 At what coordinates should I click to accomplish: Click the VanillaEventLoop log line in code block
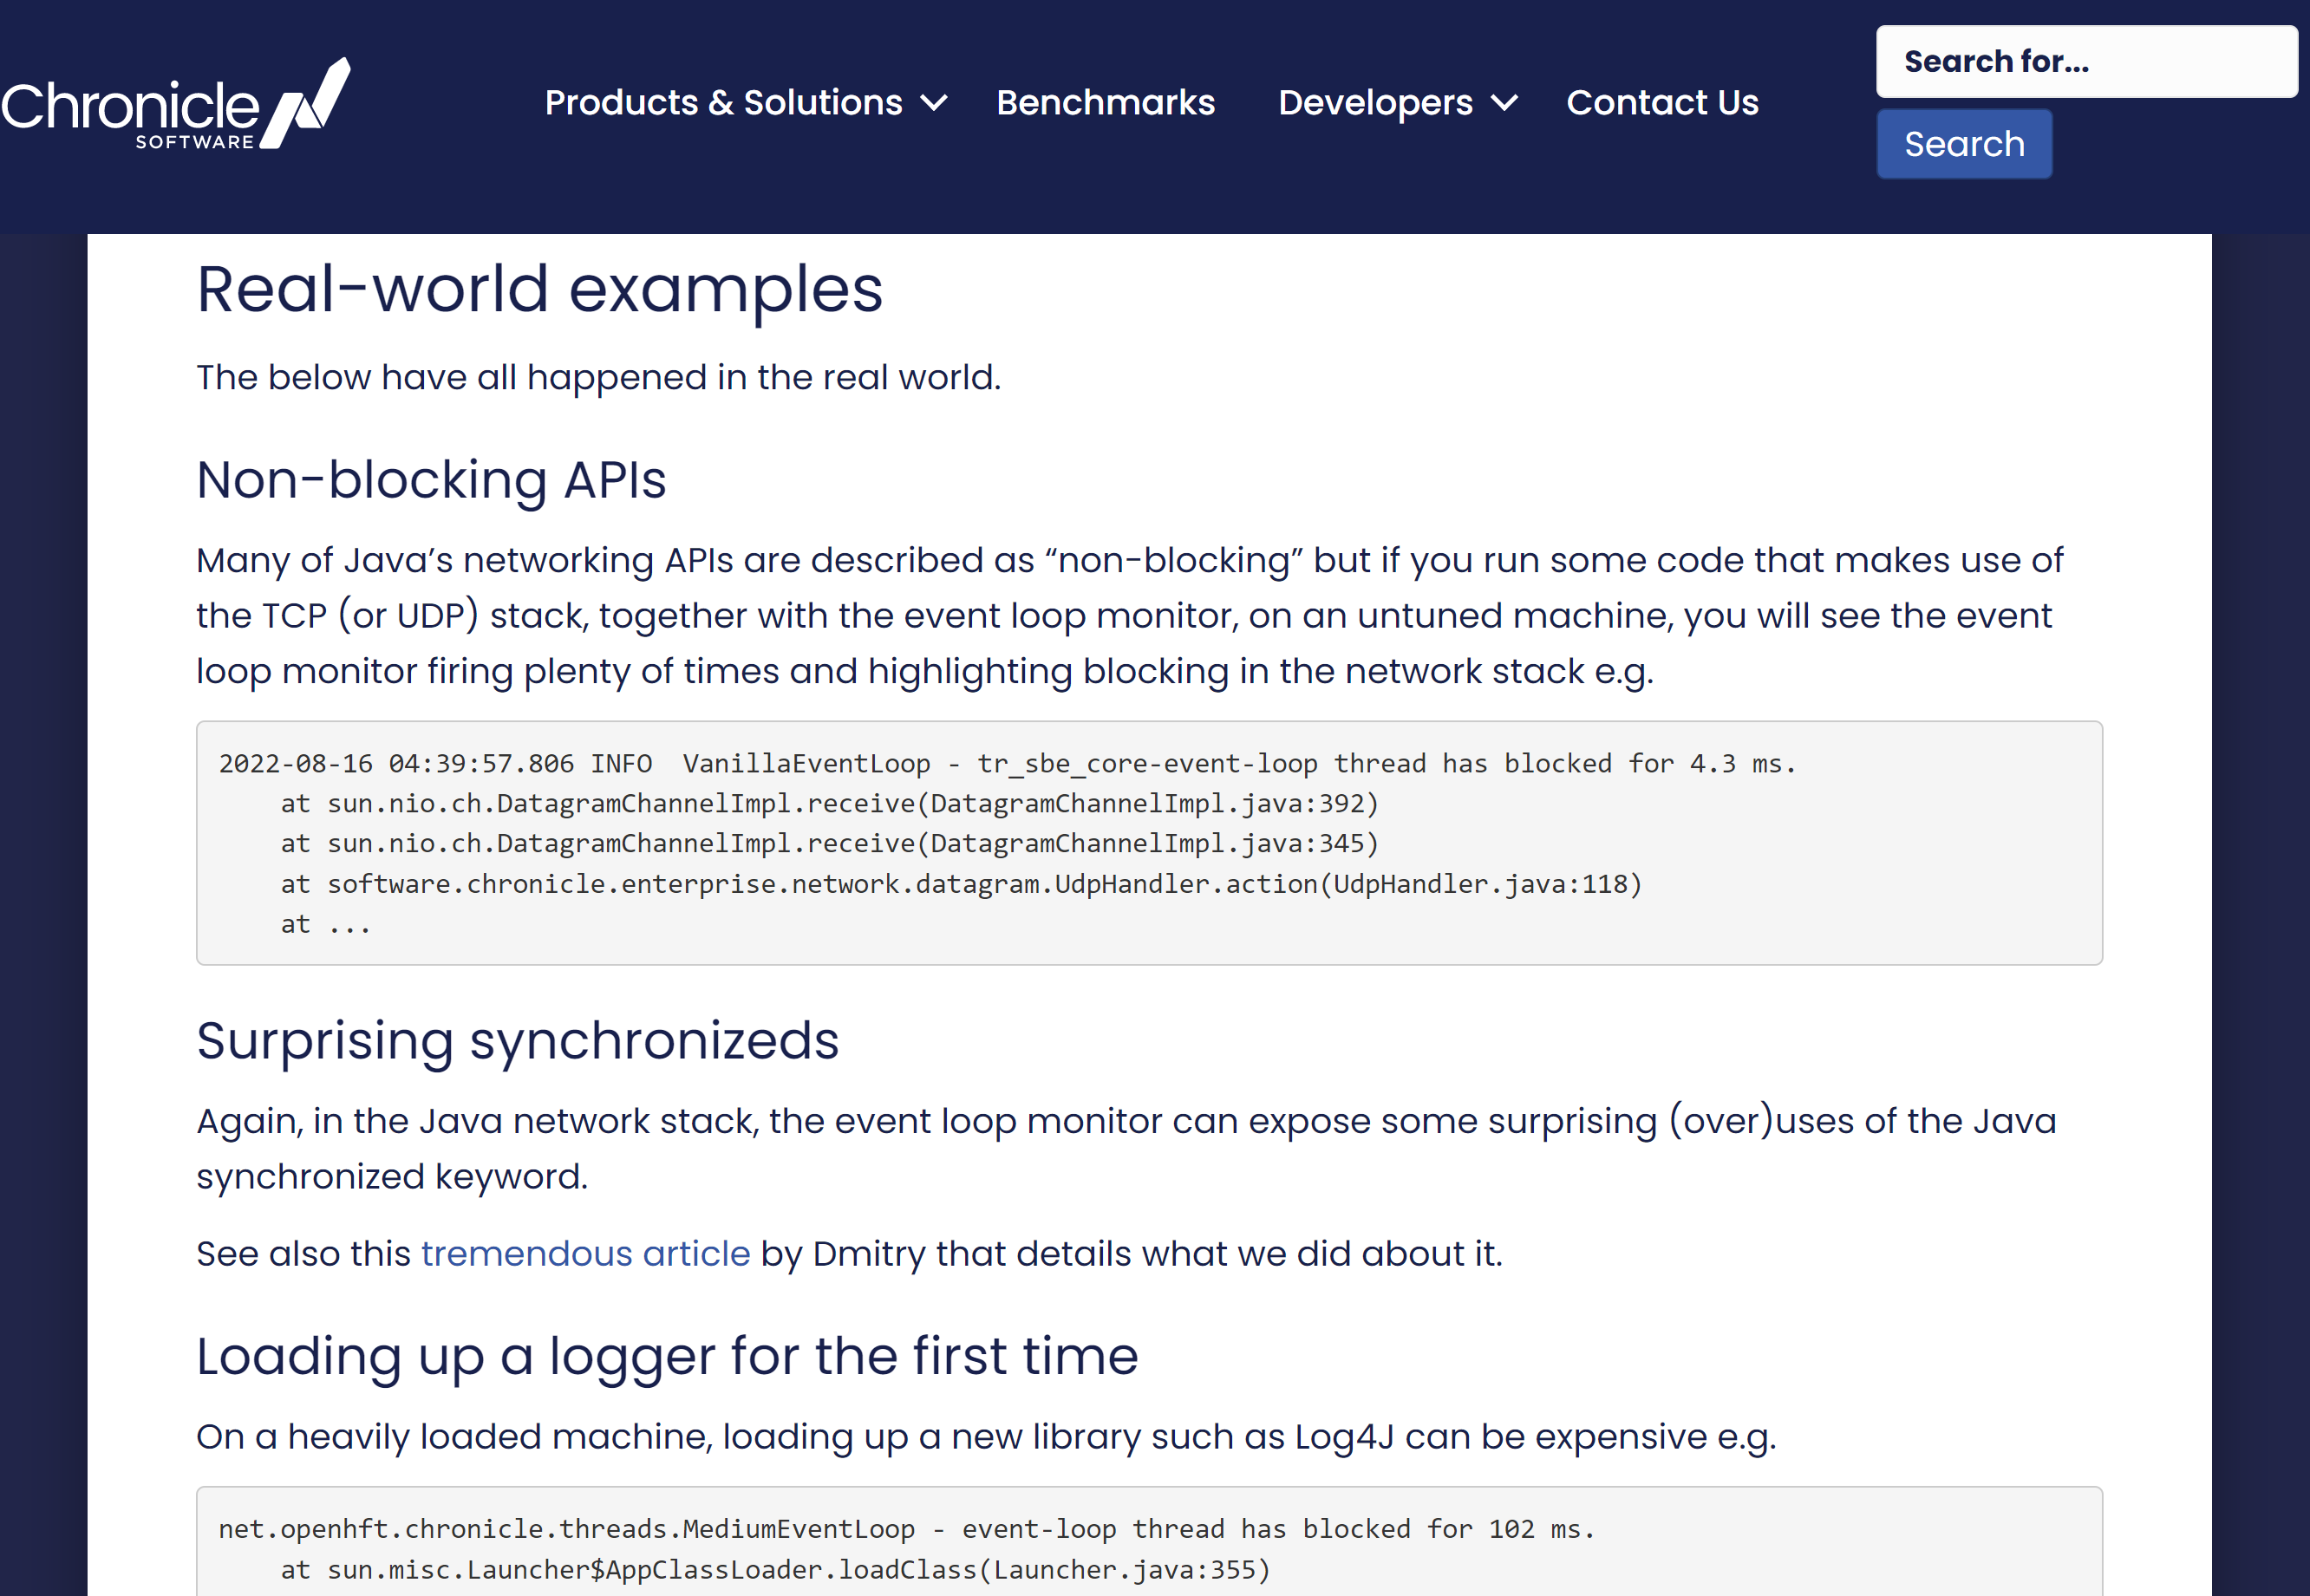(1006, 764)
